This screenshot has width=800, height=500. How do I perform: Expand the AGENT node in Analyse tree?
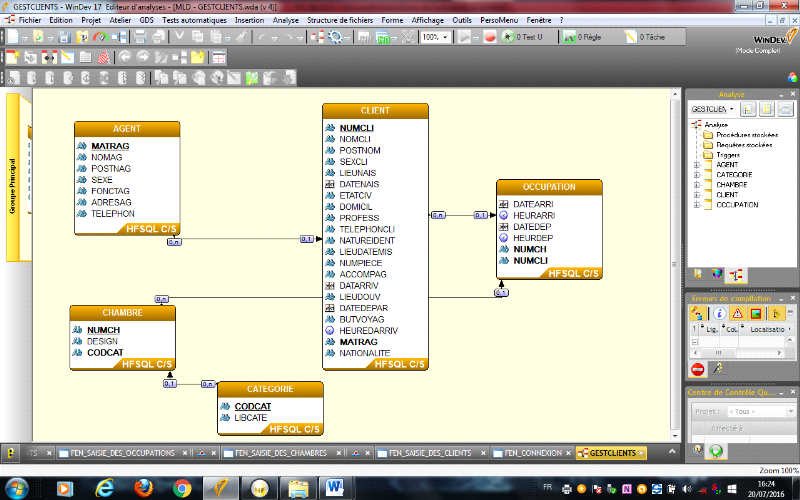tap(697, 165)
